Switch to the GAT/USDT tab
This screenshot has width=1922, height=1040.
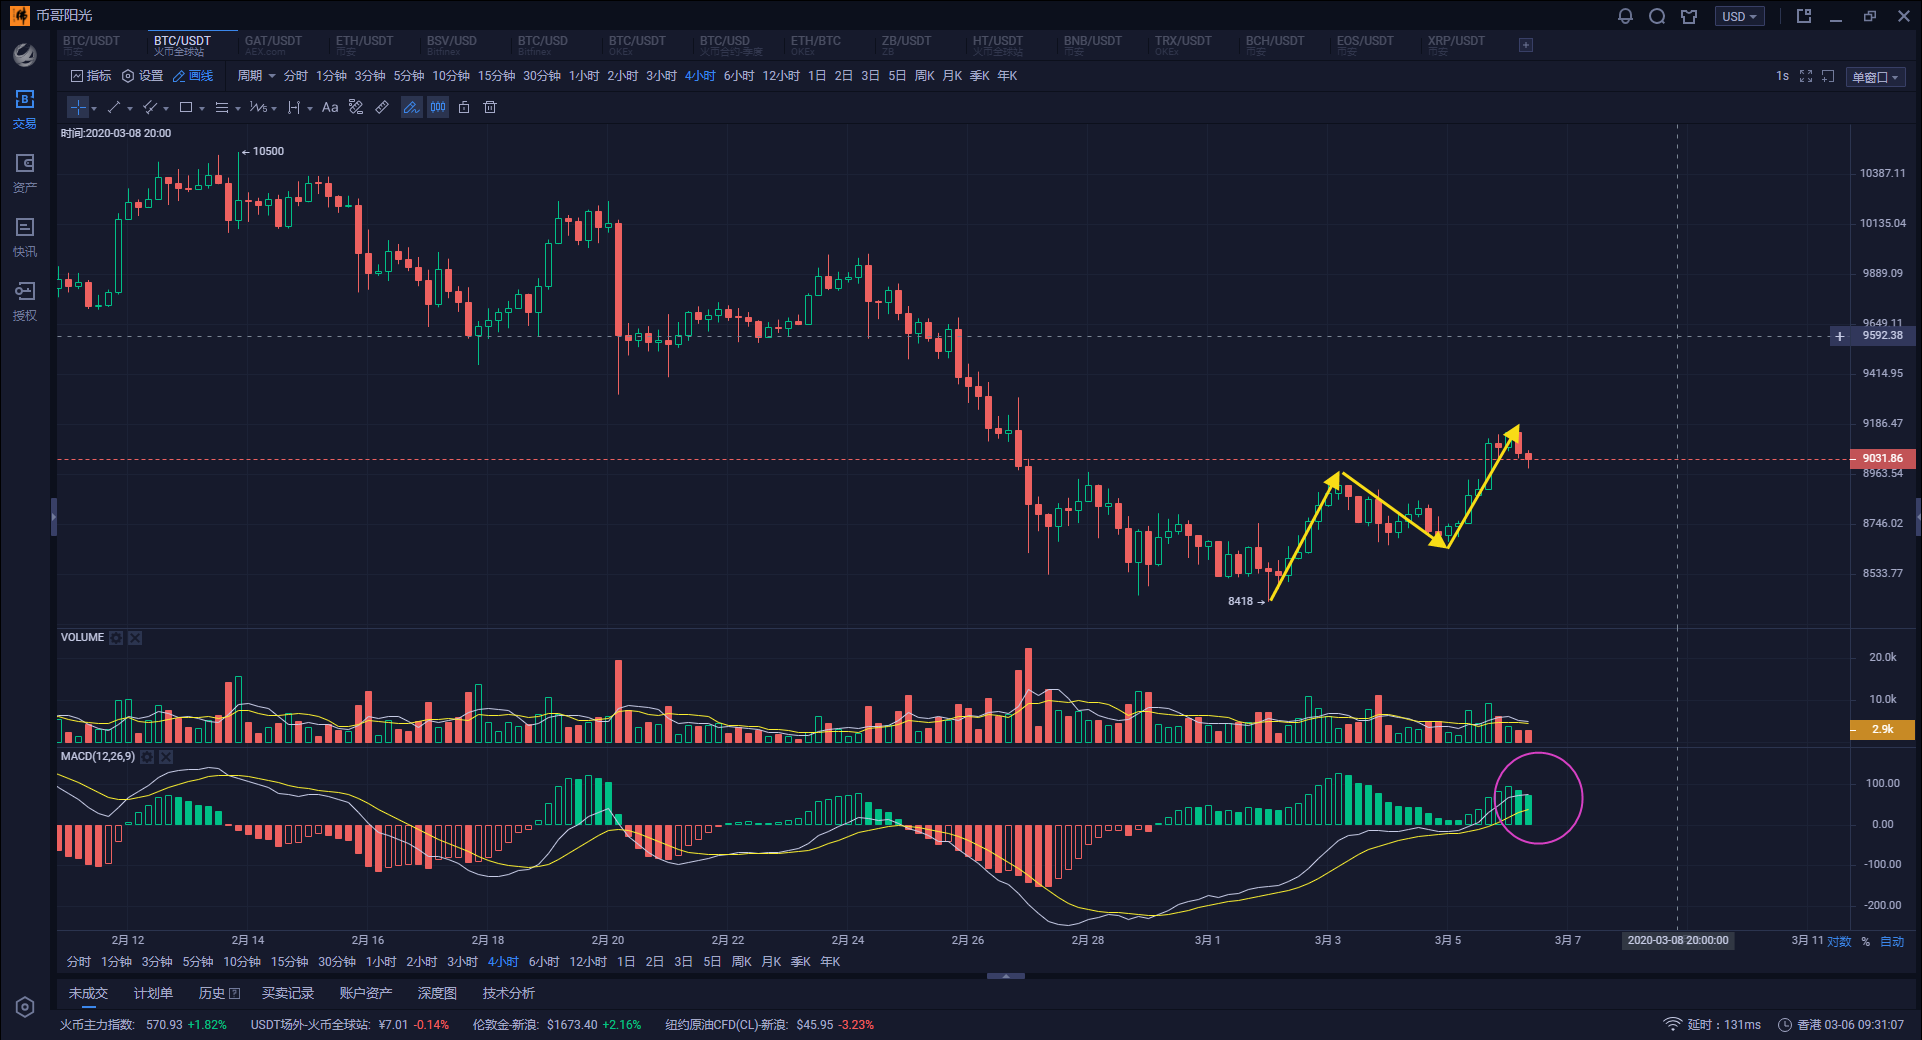point(273,45)
